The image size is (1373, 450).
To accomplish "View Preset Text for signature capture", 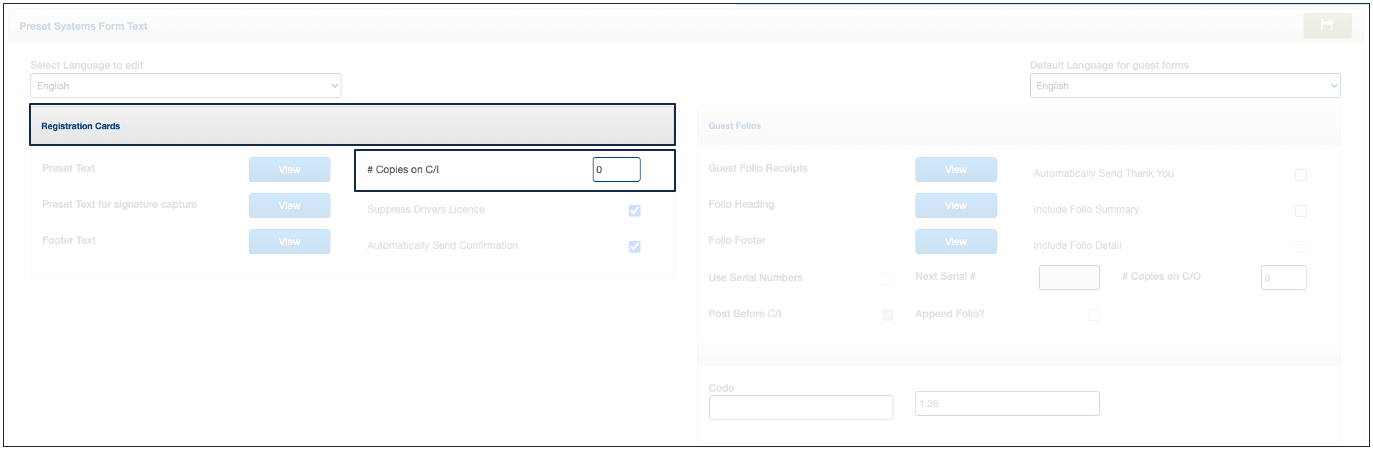I will point(289,206).
